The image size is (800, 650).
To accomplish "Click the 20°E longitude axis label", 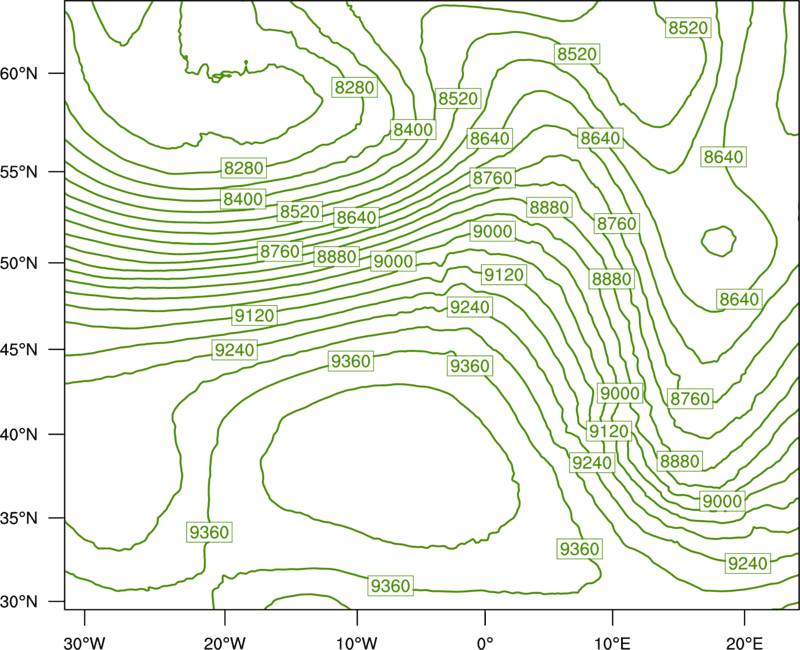I will 744,643.
